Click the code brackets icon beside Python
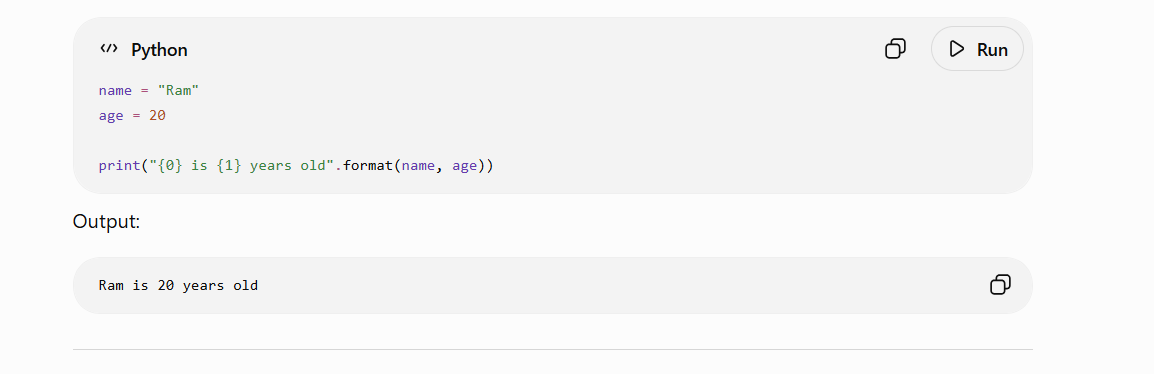 109,49
